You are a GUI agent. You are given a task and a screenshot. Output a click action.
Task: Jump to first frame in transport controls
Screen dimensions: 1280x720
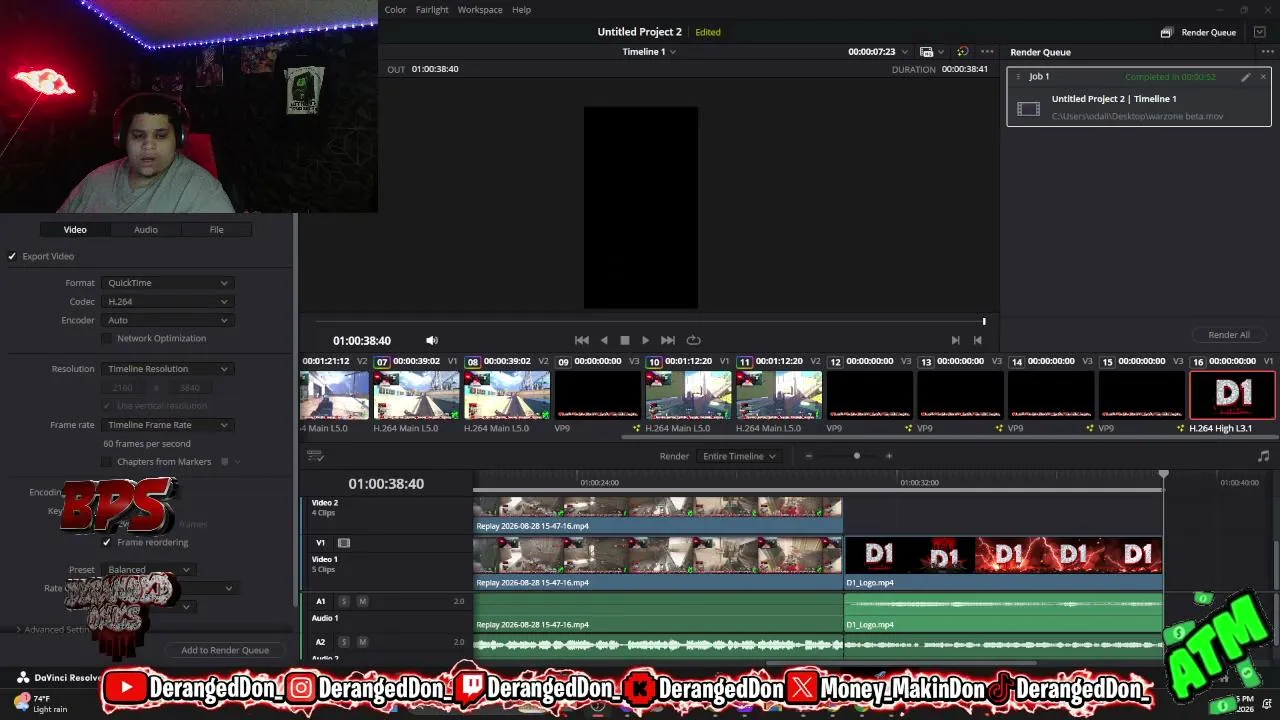582,340
